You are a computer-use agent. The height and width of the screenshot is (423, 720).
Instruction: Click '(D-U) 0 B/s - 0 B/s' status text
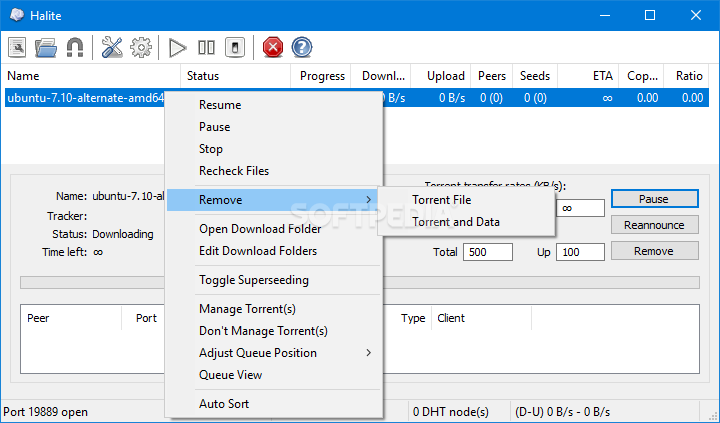pos(562,412)
